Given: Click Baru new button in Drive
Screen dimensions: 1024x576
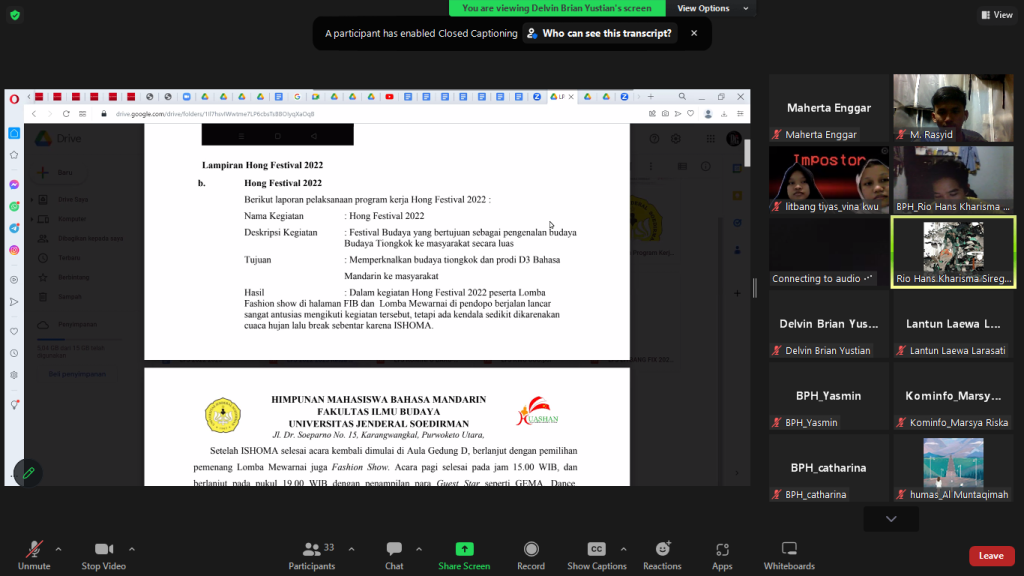Looking at the screenshot, I should 56,172.
